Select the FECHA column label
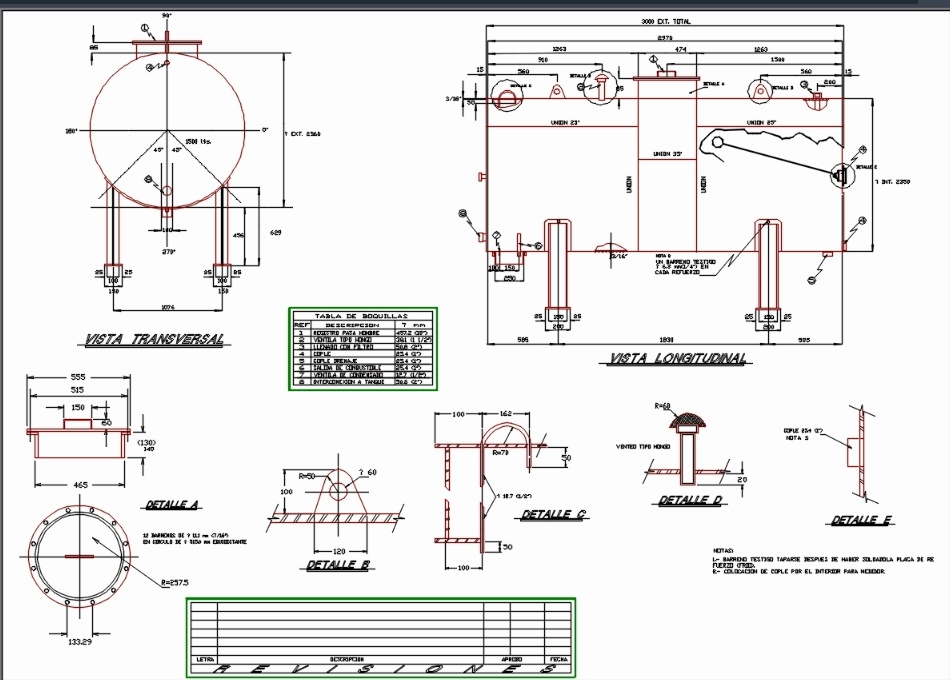 [558, 659]
